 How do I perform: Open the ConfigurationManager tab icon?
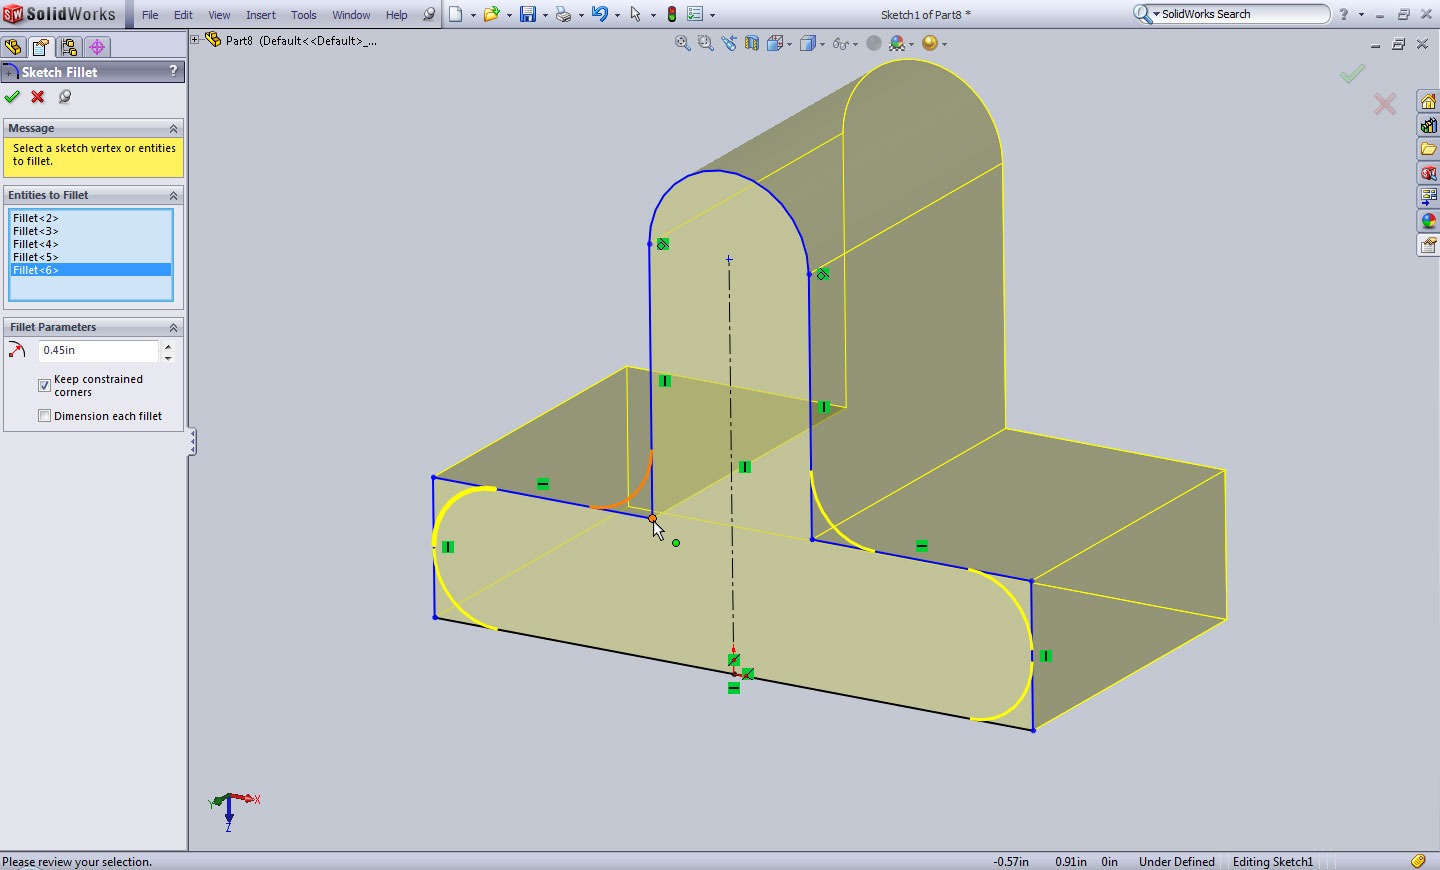[69, 48]
